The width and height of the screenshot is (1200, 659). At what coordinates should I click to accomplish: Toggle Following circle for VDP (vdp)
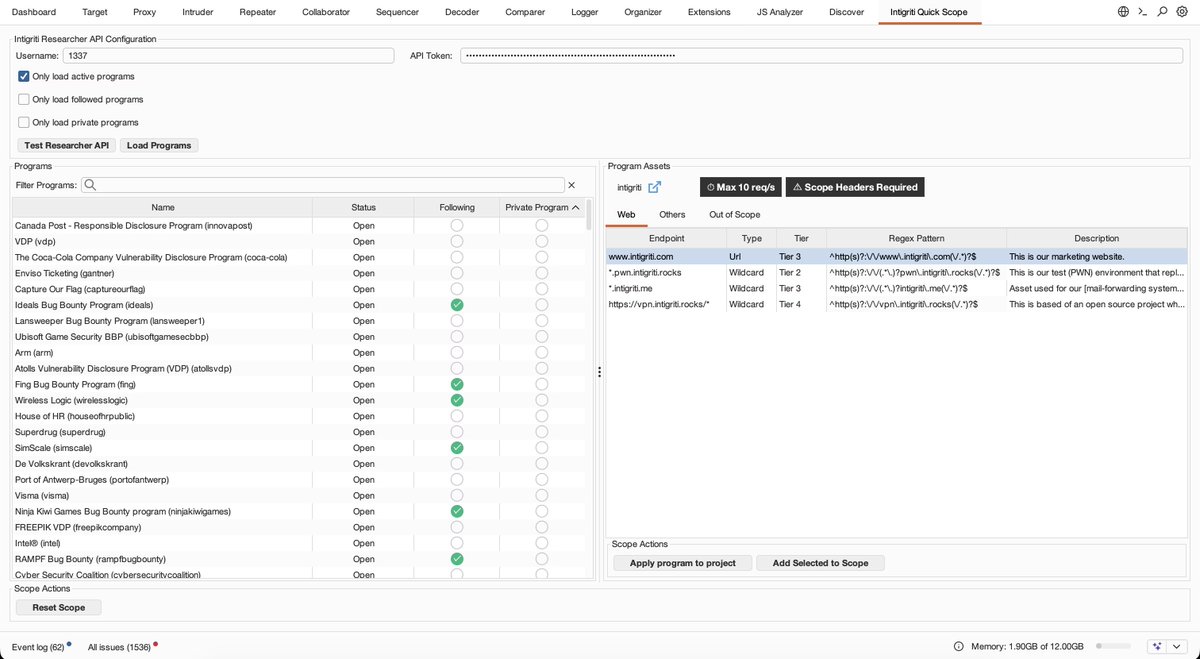pyautogui.click(x=457, y=241)
